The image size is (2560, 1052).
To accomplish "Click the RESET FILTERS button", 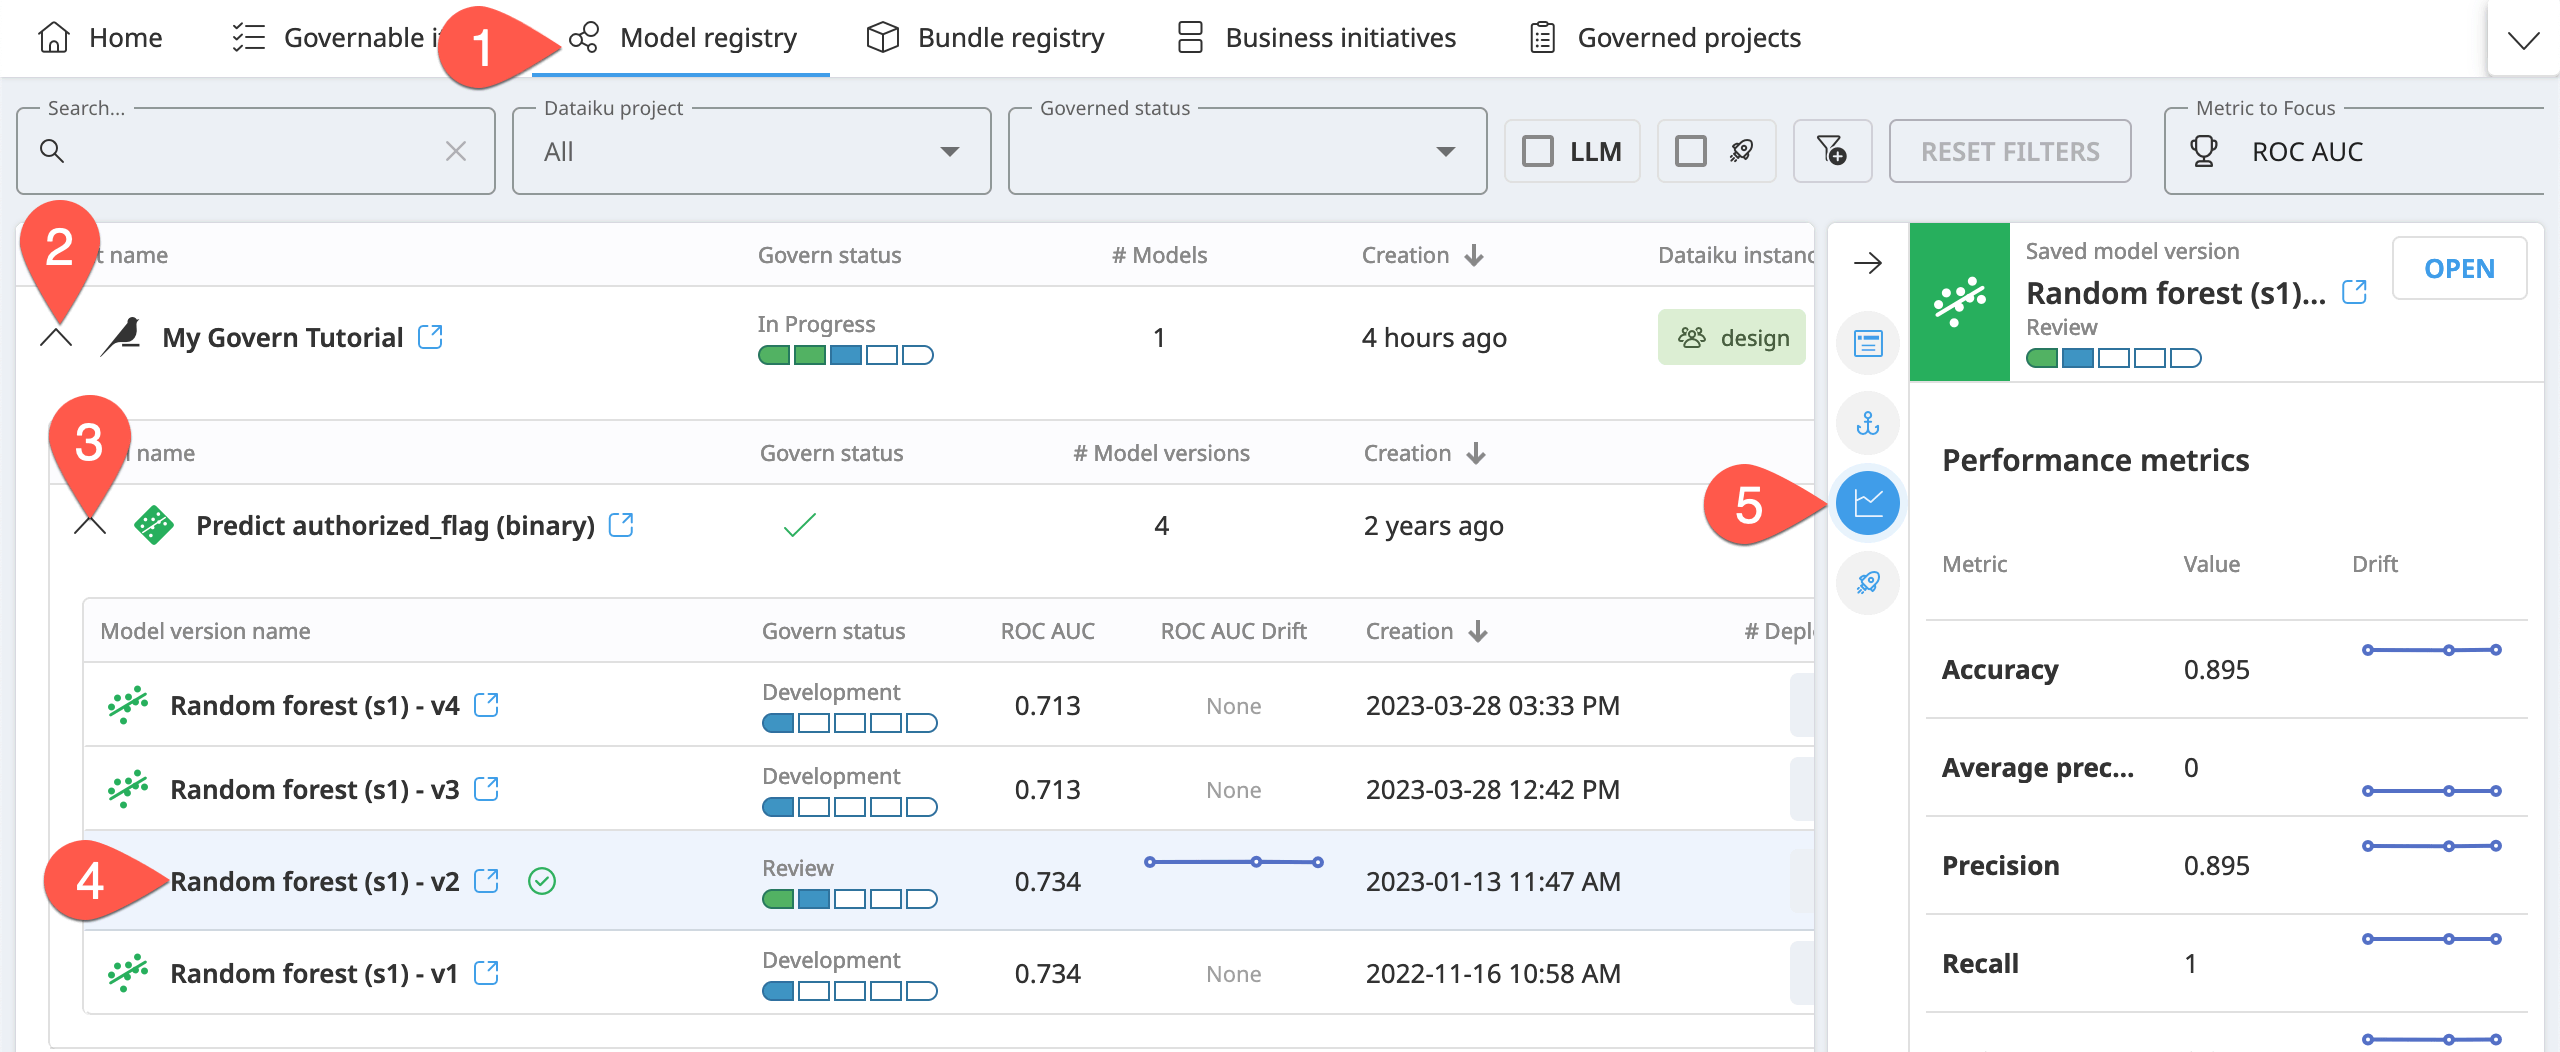I will coord(2010,151).
